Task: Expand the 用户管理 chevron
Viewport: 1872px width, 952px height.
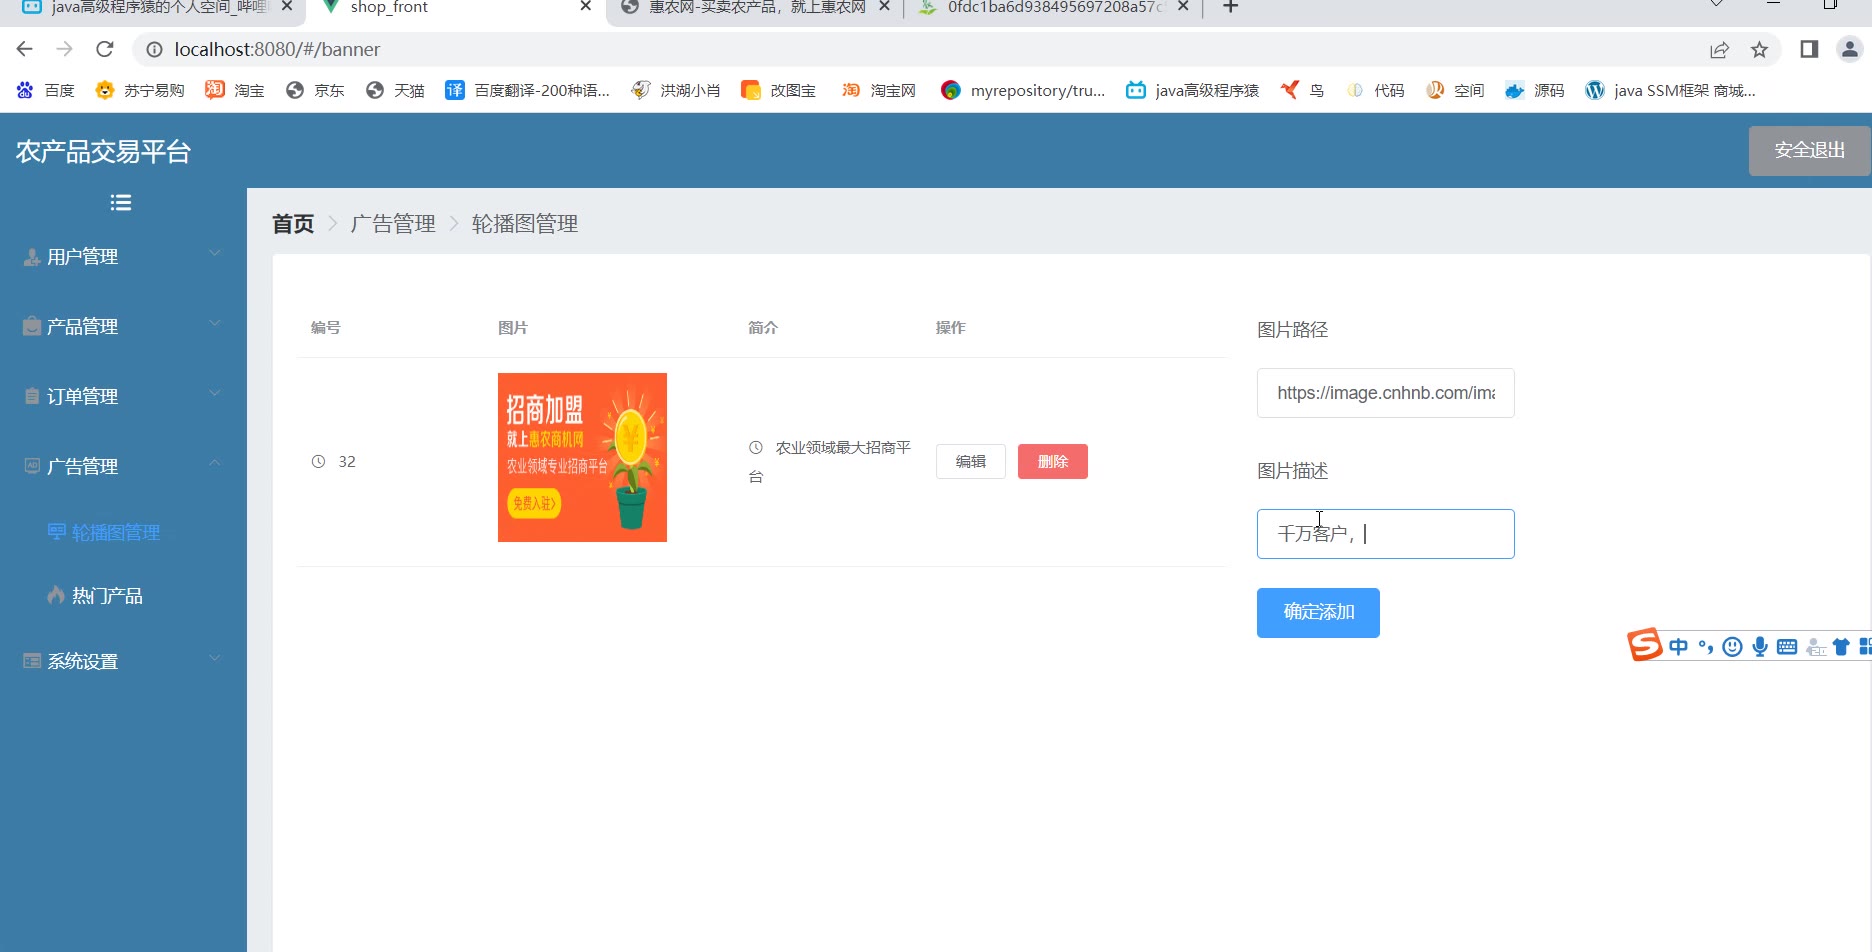Action: click(x=214, y=254)
